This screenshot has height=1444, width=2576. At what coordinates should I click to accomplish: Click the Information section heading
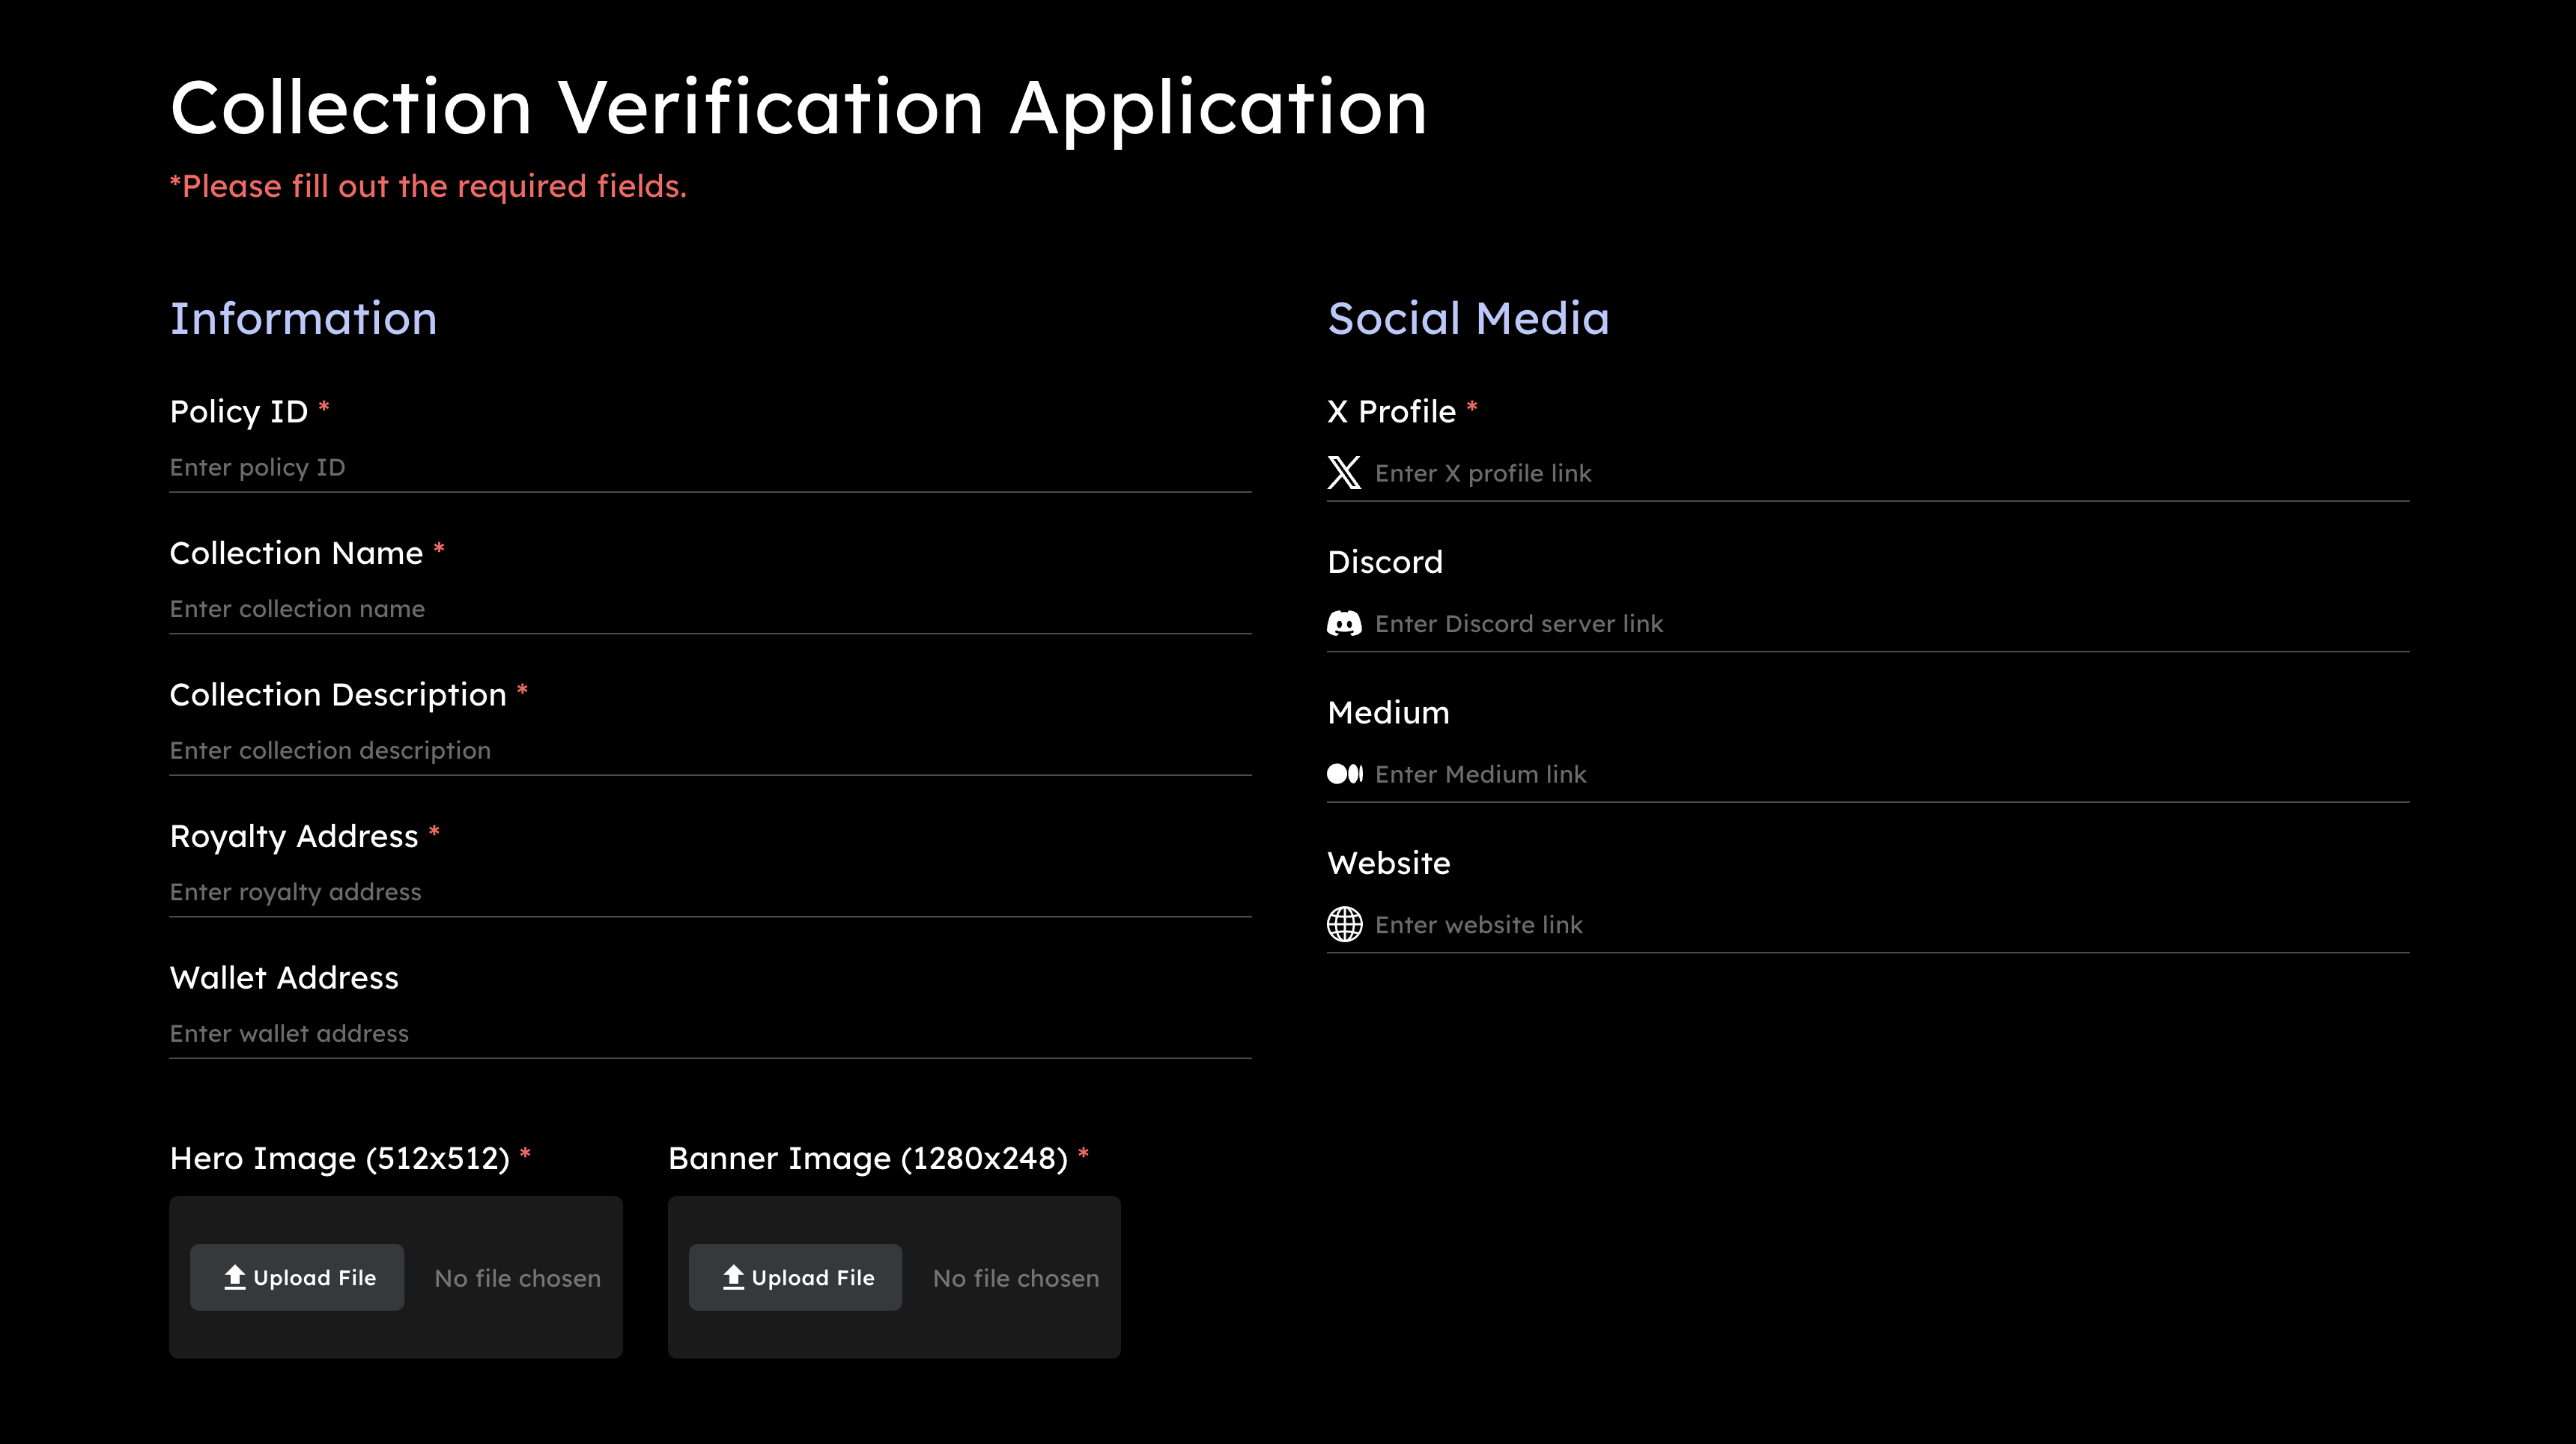point(303,319)
